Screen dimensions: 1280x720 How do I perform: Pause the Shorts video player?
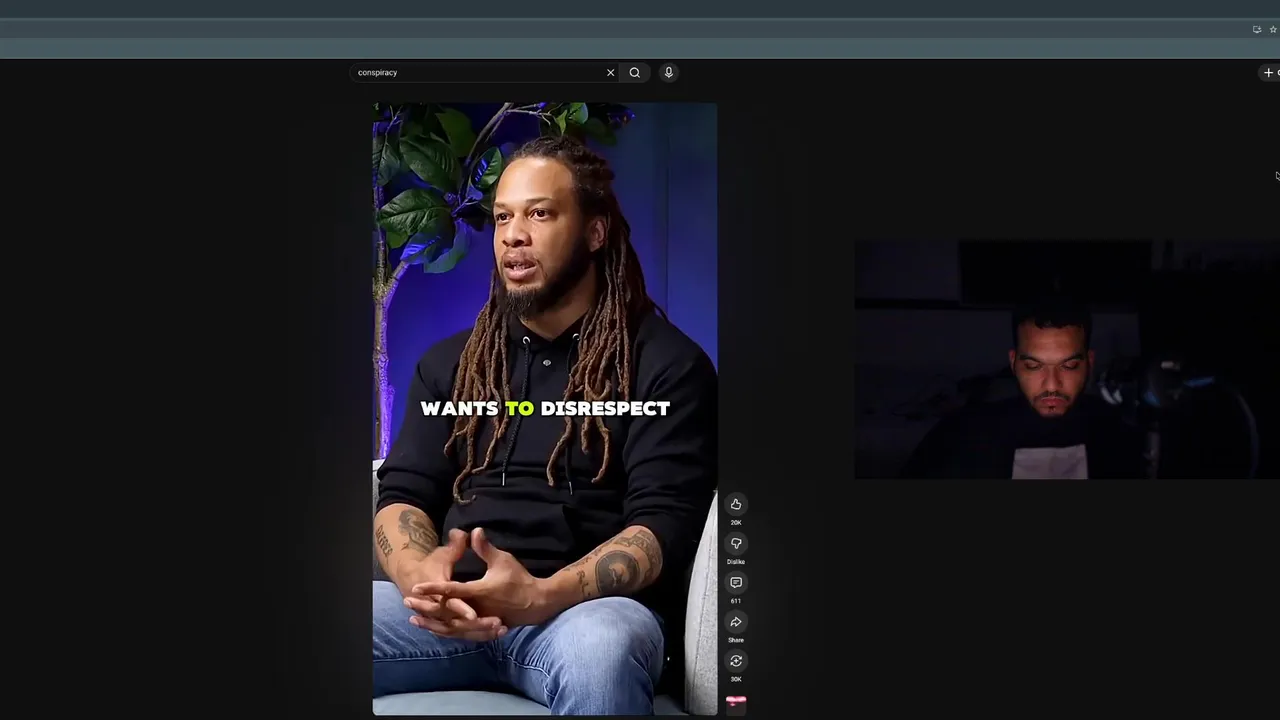click(545, 408)
